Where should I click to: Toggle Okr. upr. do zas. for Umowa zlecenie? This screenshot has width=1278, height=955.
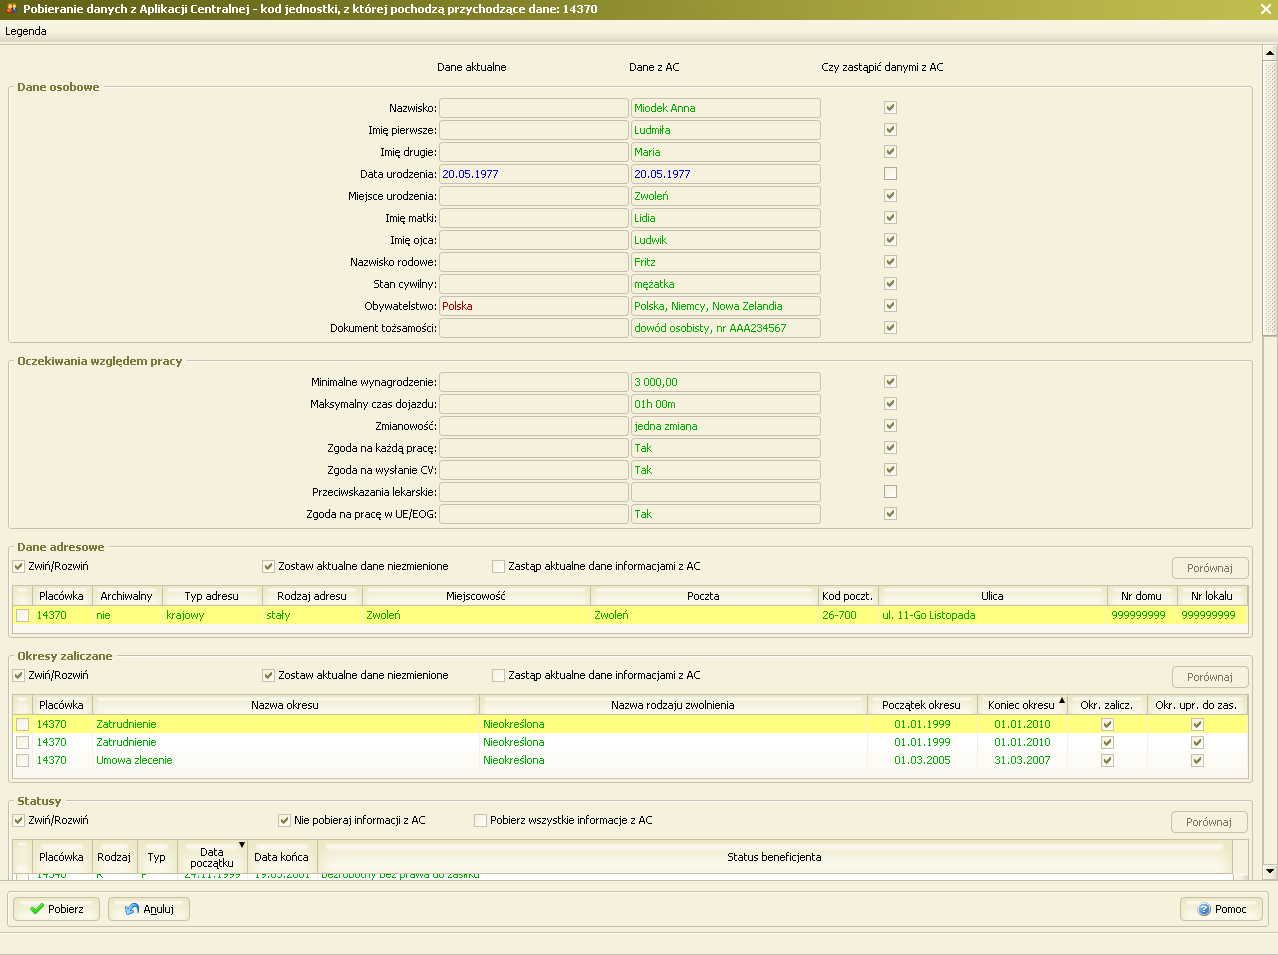(1197, 761)
